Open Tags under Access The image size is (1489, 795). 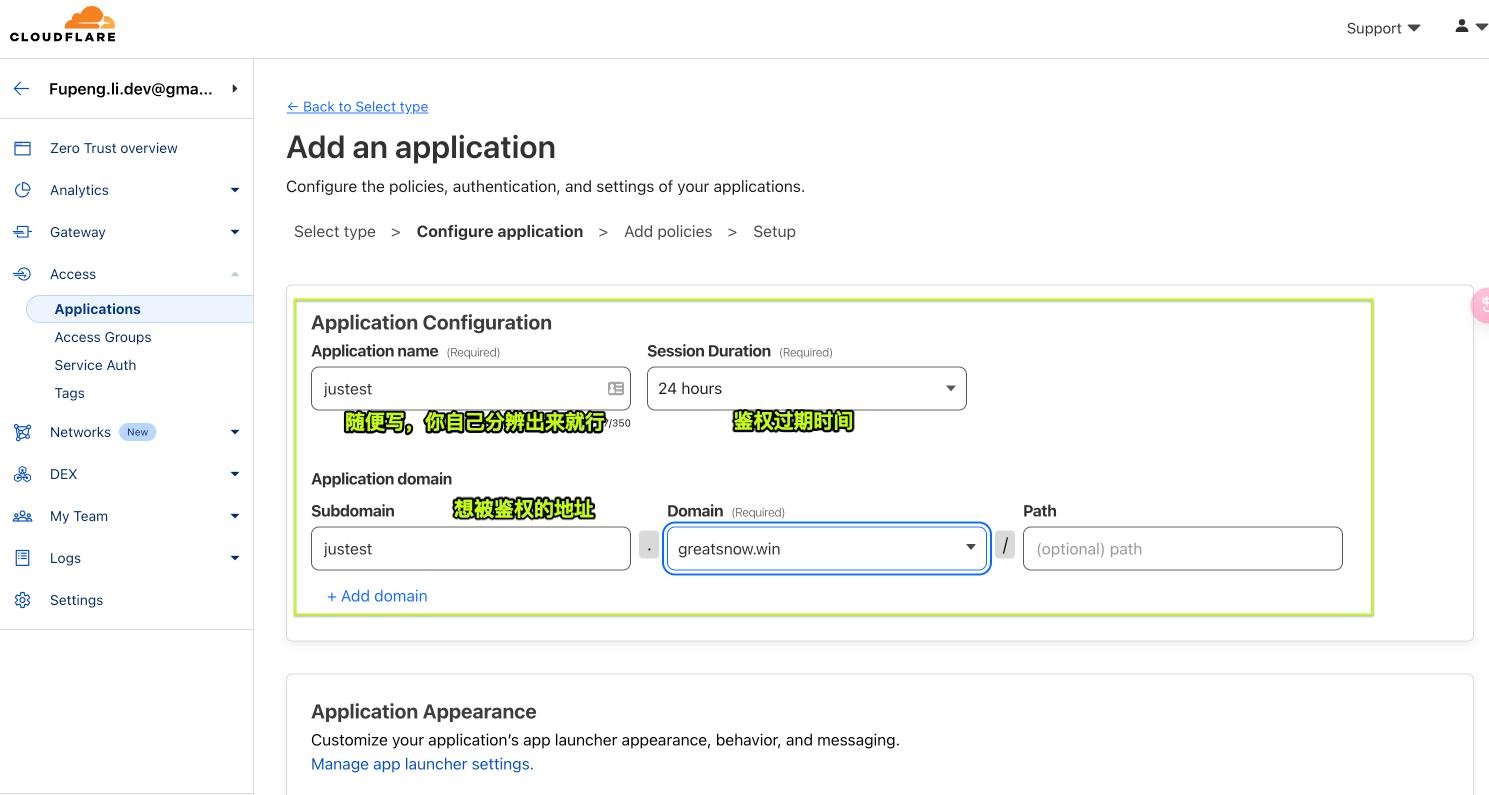pos(69,393)
